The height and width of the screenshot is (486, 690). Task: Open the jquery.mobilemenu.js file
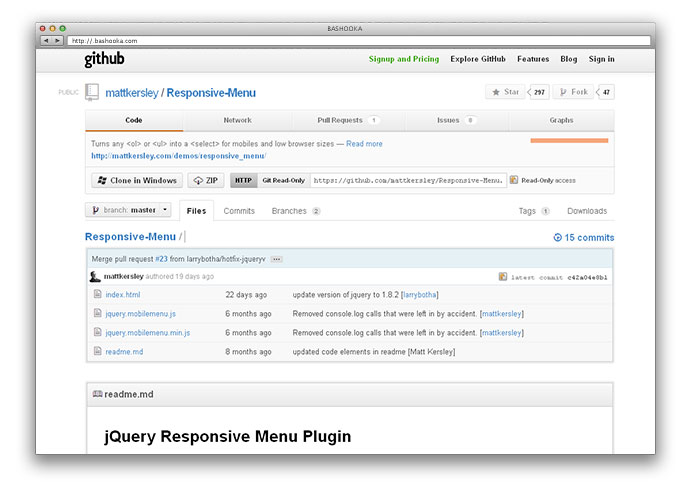(140, 313)
